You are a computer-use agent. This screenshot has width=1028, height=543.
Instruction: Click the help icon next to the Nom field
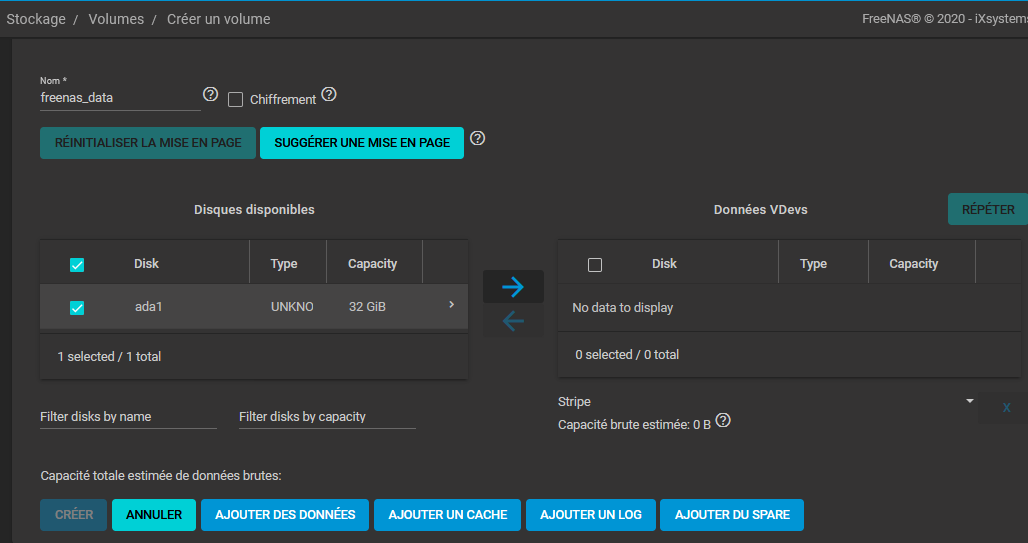[210, 94]
